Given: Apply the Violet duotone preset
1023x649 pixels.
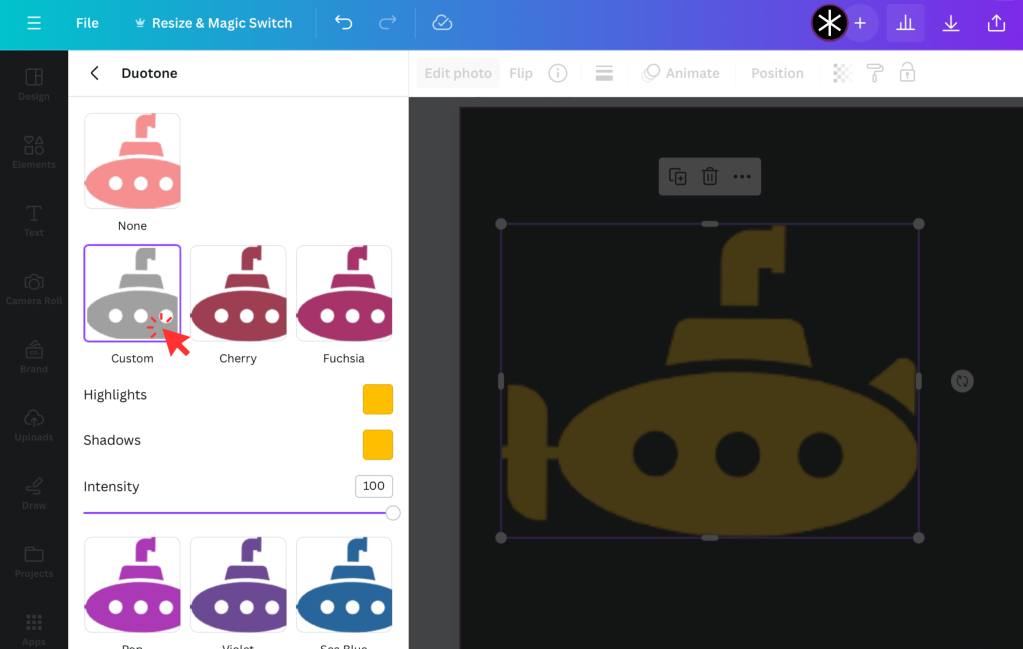Looking at the screenshot, I should 238,585.
